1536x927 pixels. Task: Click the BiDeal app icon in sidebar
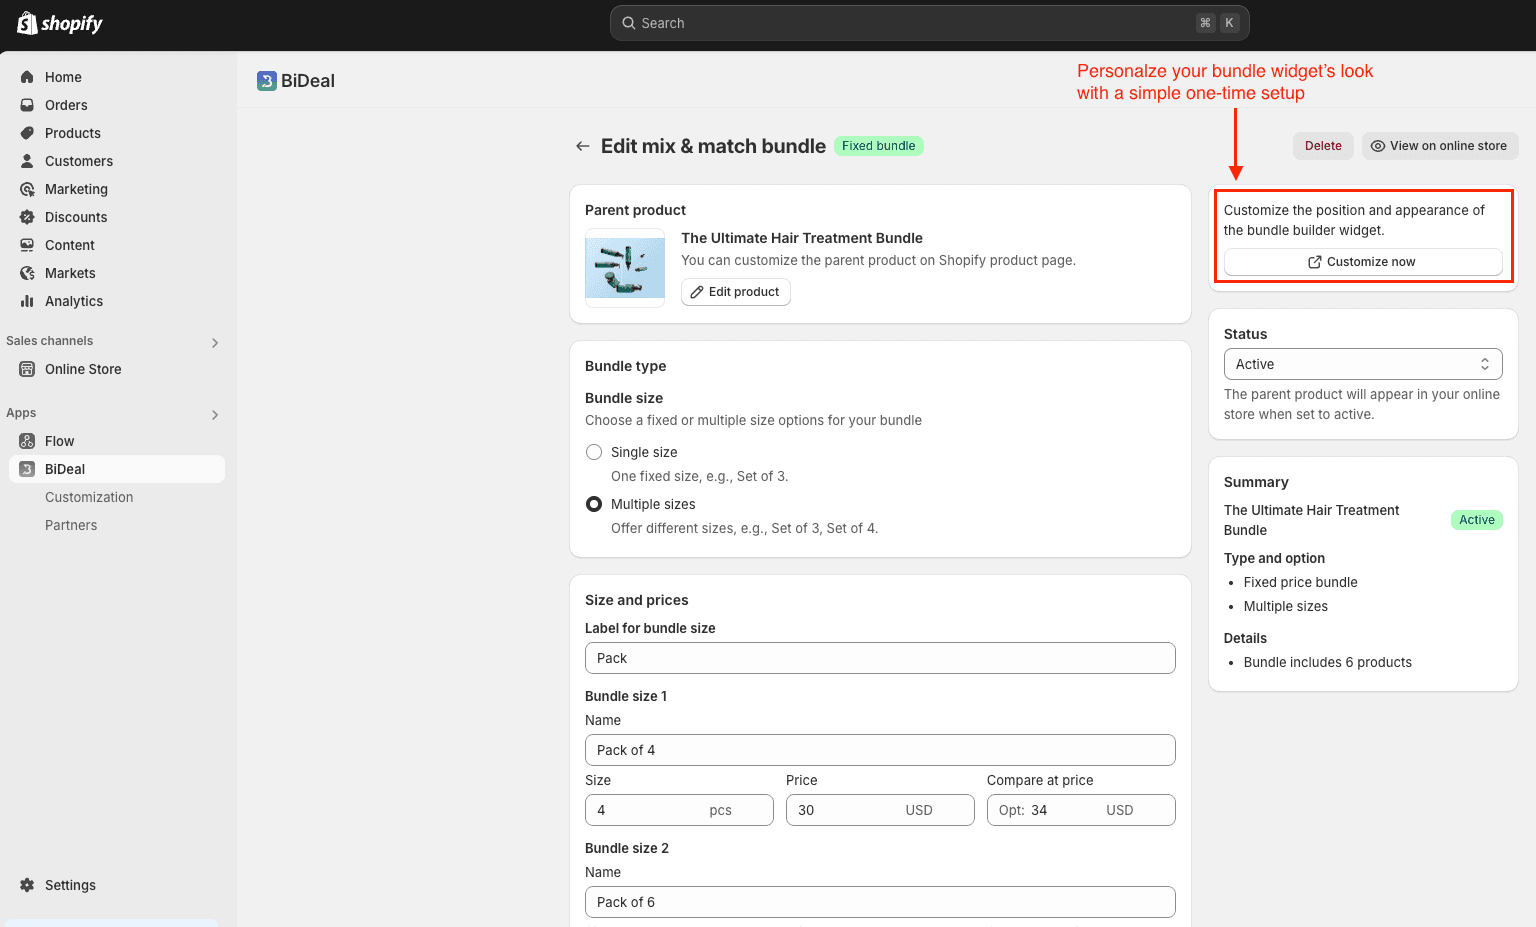click(x=27, y=469)
